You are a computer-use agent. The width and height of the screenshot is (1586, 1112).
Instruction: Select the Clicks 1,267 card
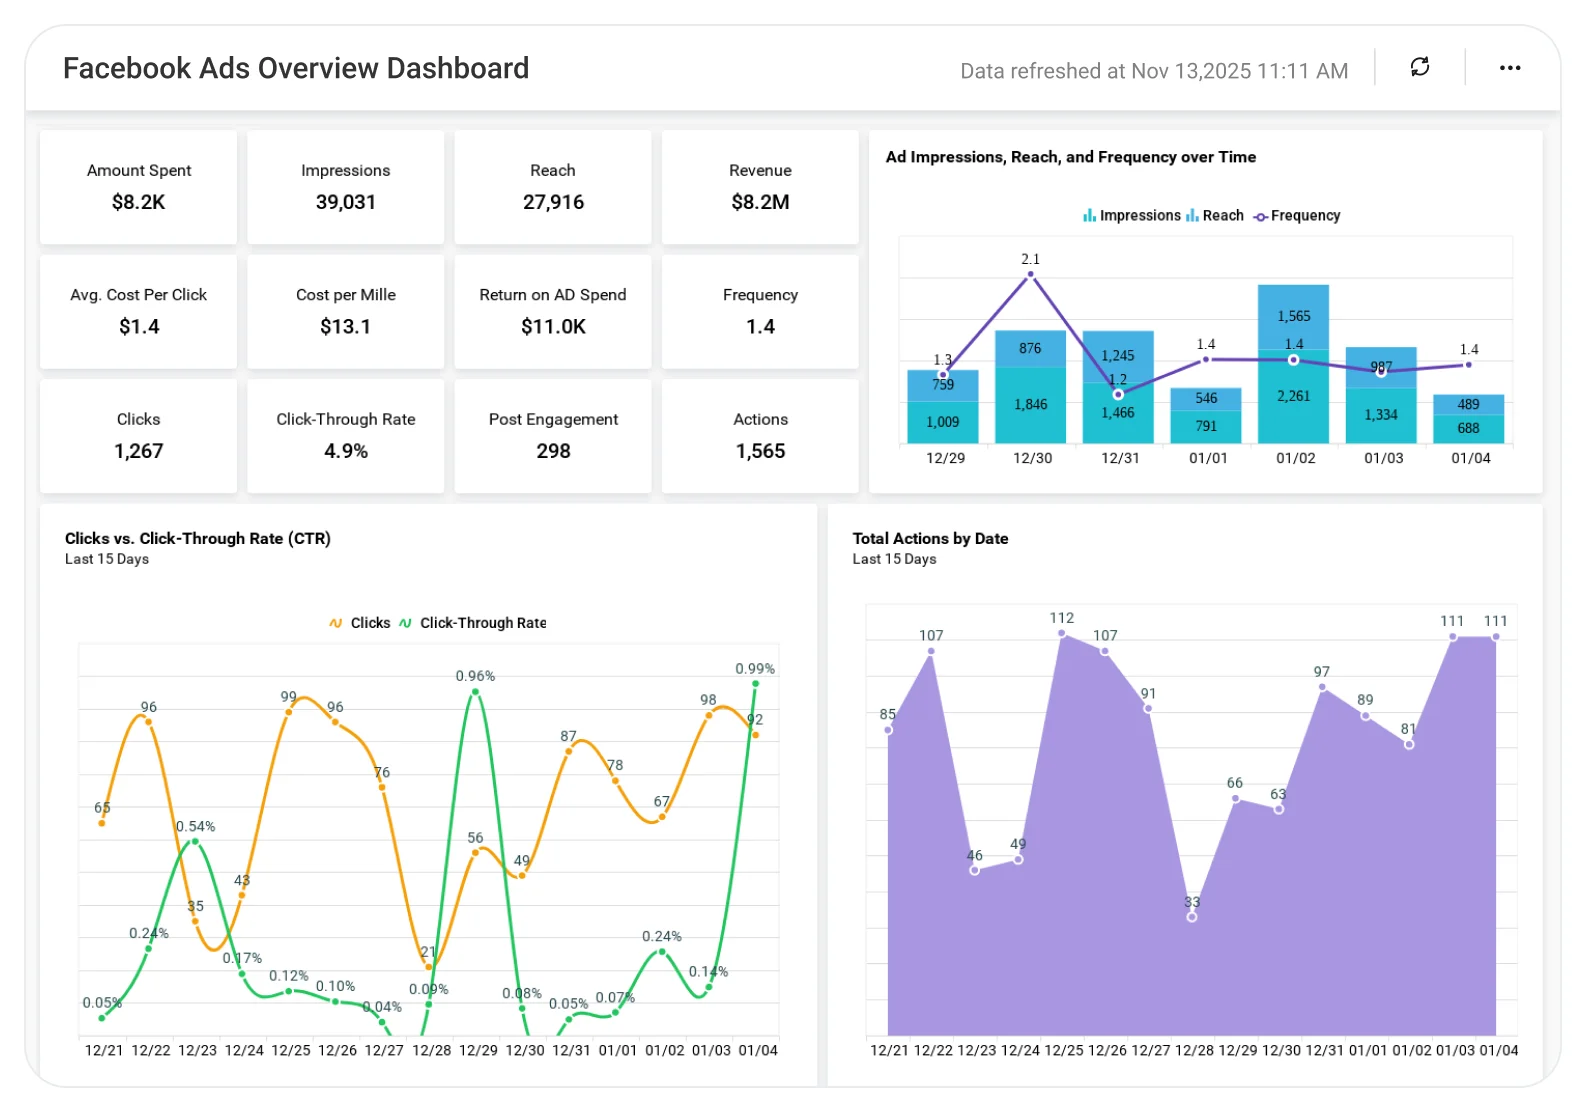point(139,436)
